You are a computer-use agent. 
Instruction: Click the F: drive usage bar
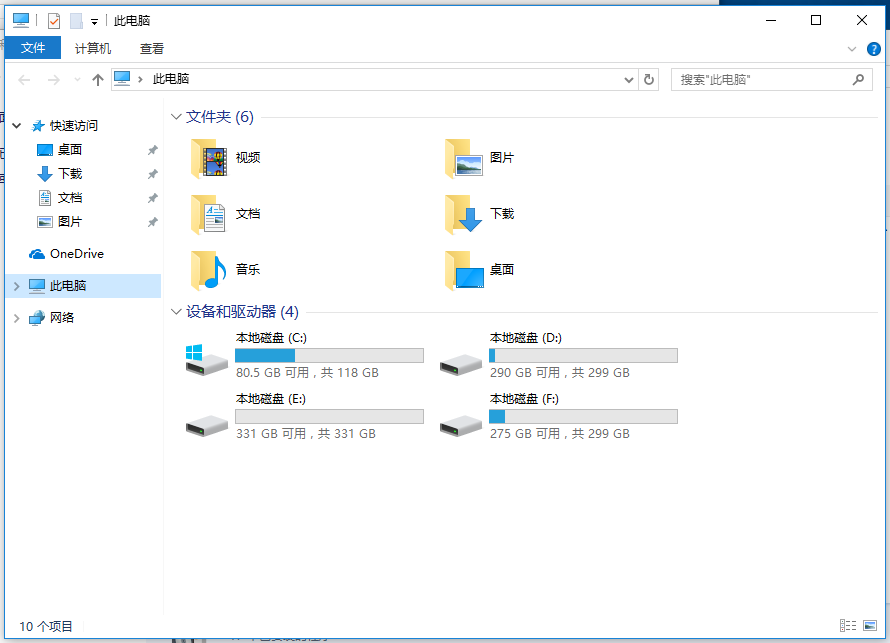[x=583, y=417]
